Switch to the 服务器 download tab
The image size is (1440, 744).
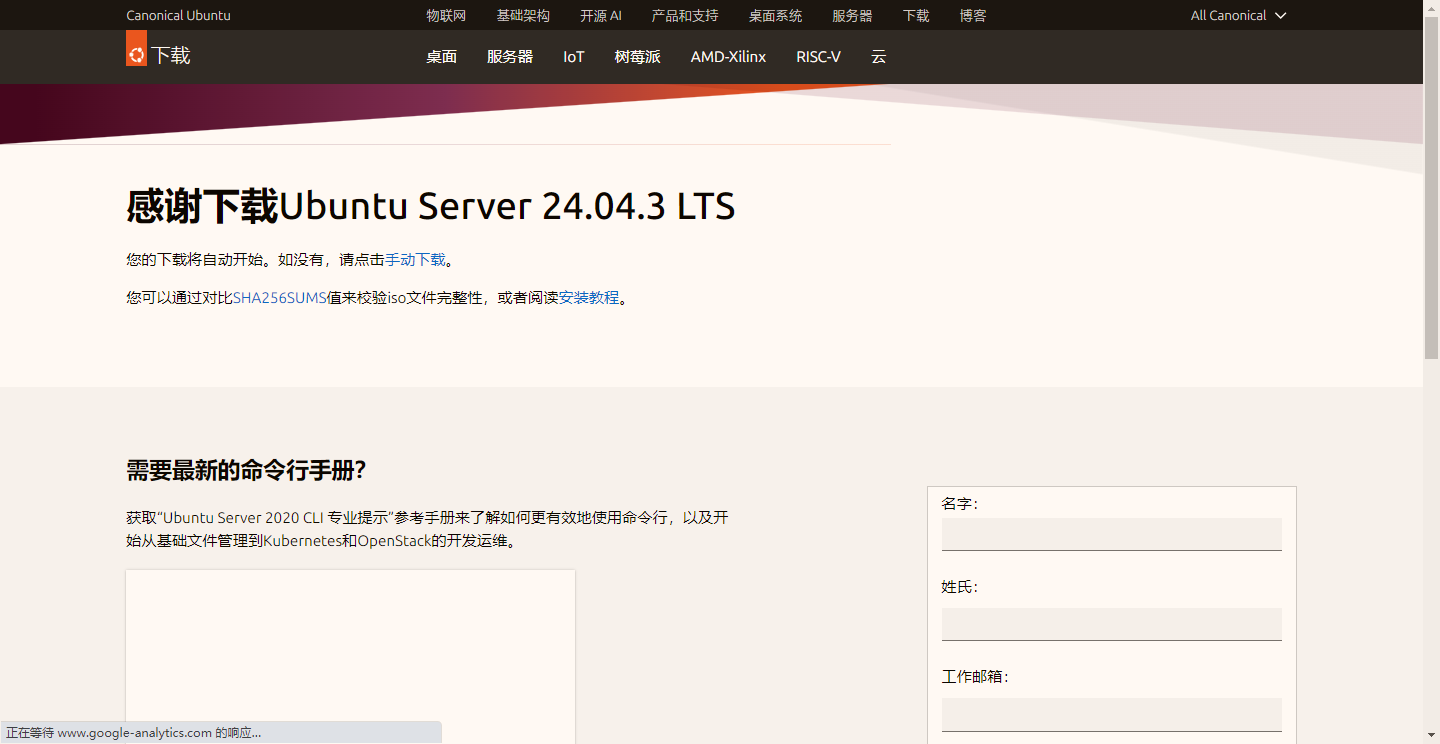pos(510,57)
